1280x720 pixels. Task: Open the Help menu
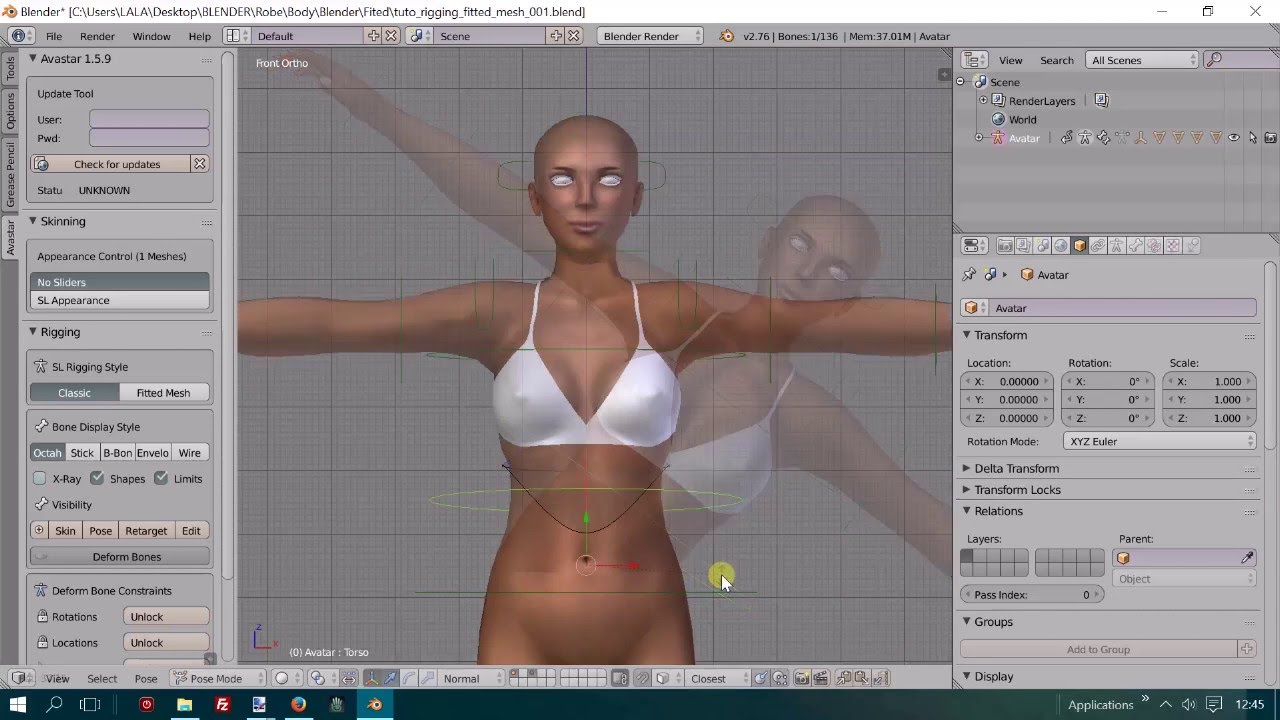click(x=200, y=36)
